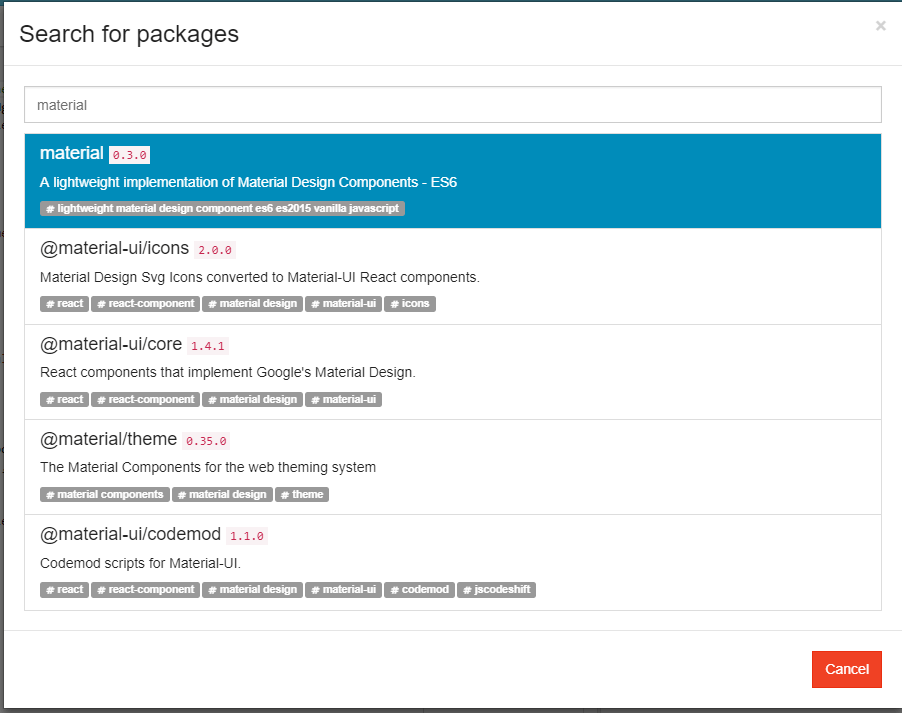
Task: Click the package search input field
Action: 453,105
